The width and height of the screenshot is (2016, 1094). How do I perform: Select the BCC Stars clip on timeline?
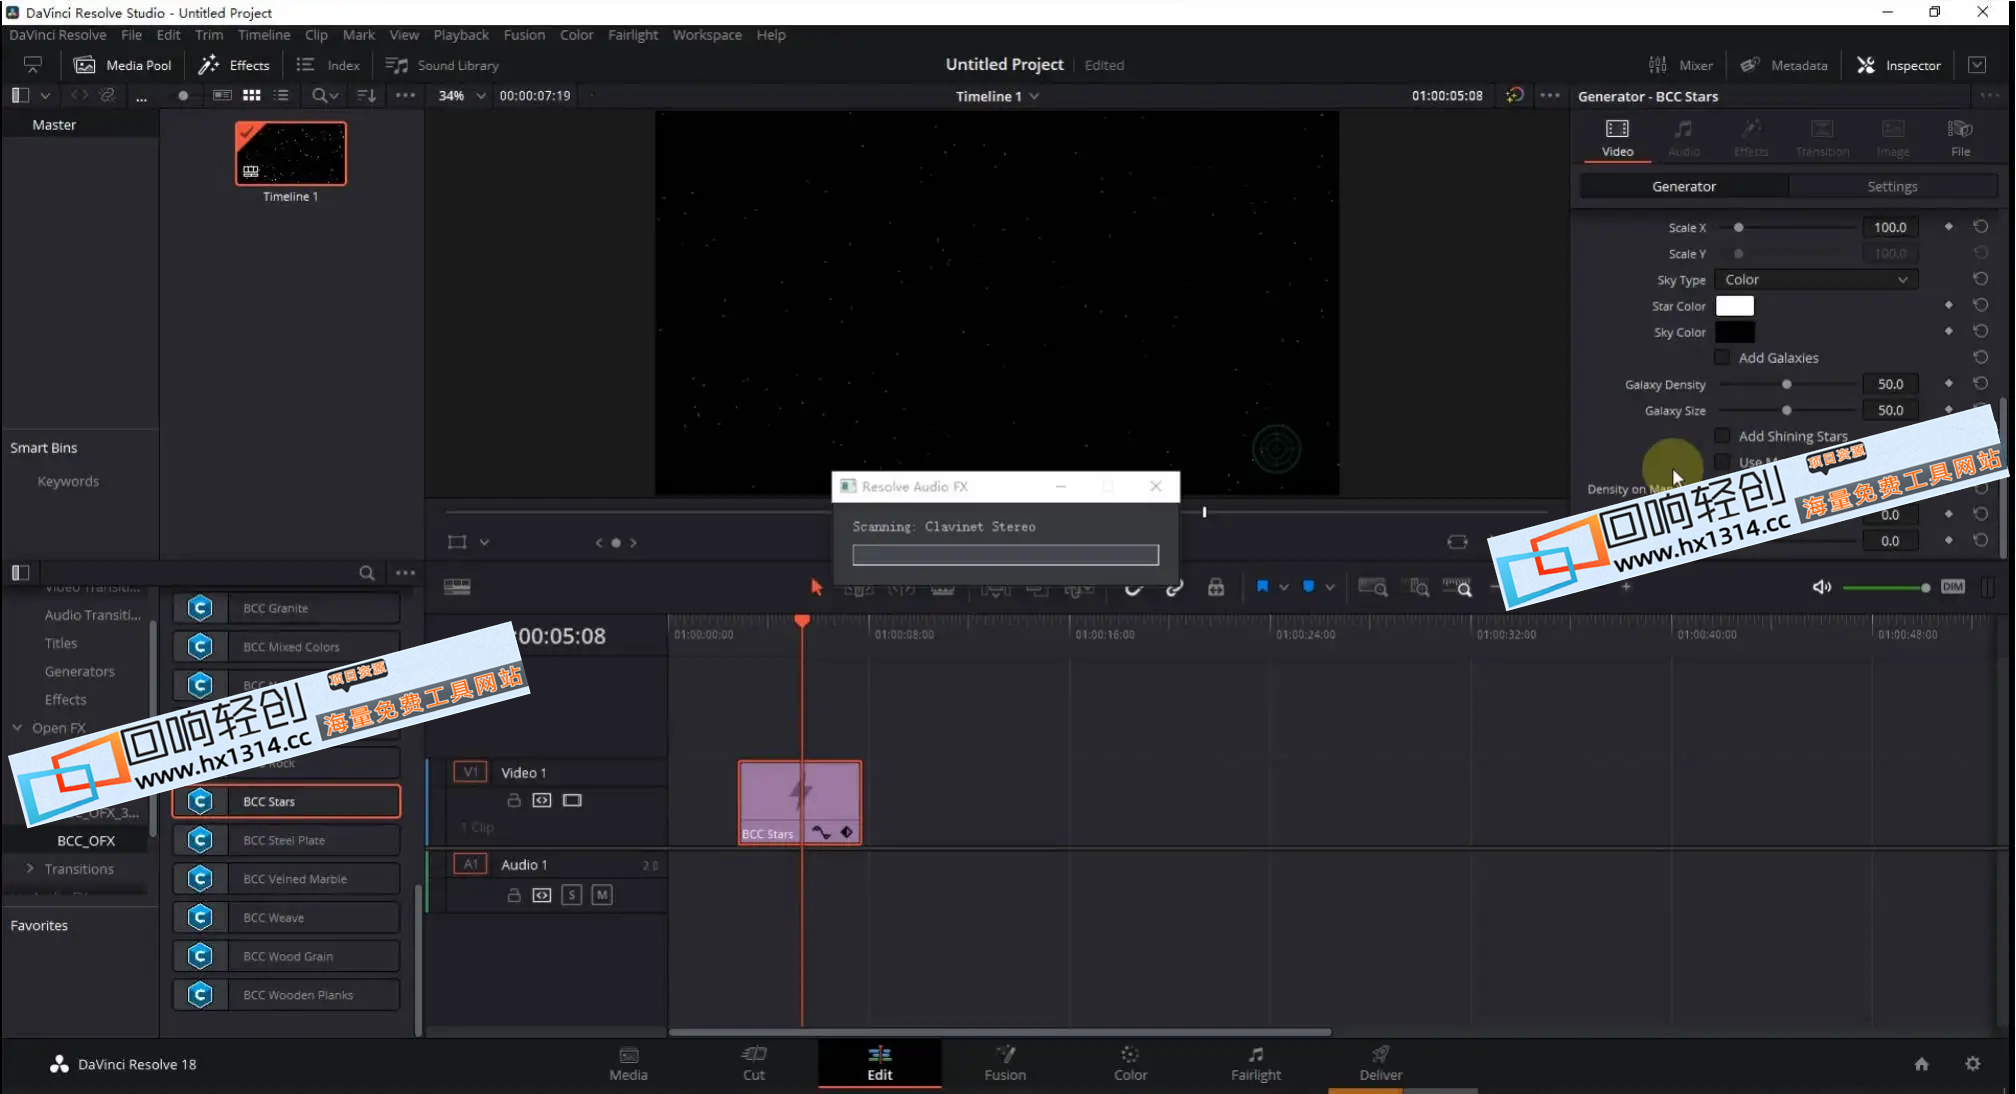click(800, 802)
